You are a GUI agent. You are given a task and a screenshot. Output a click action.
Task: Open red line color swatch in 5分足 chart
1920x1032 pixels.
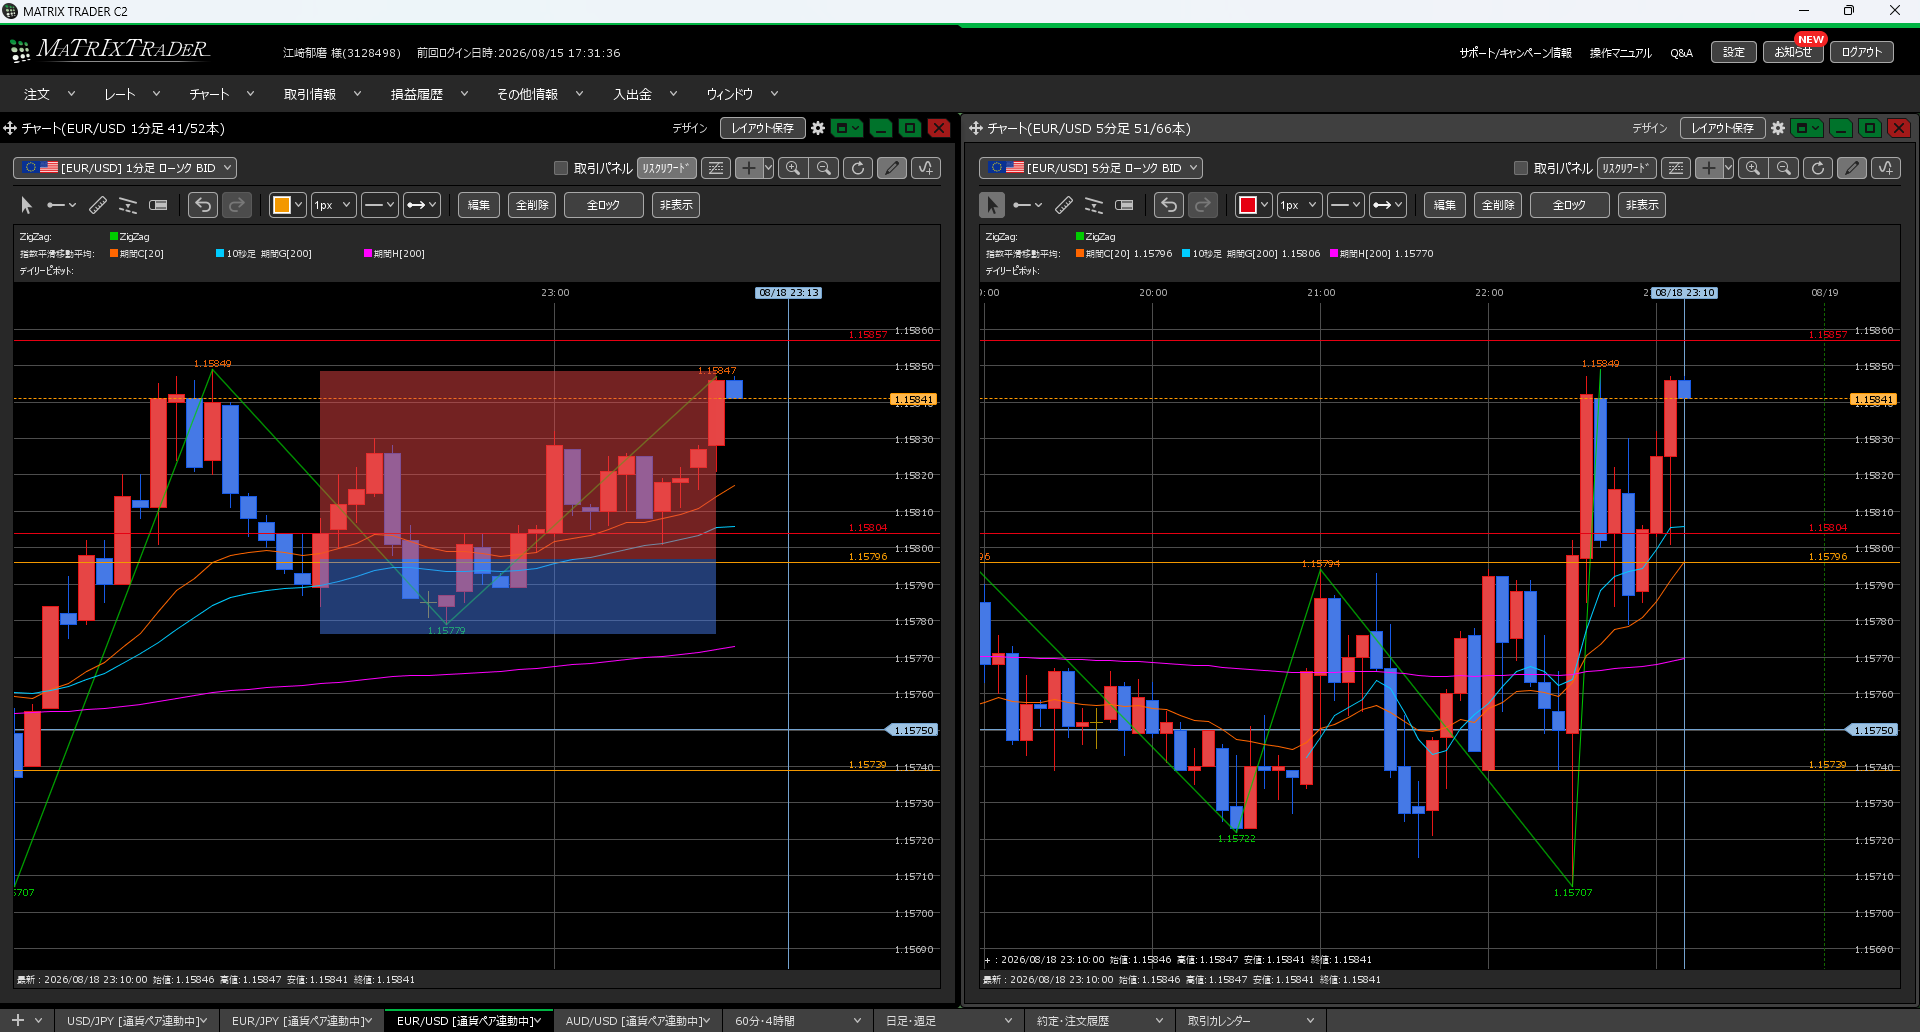(x=1253, y=205)
